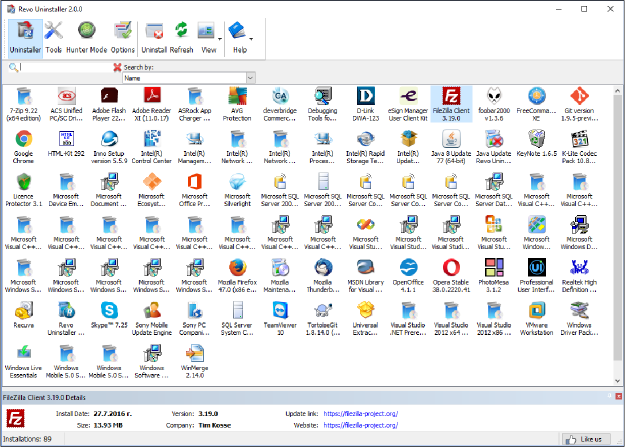This screenshot has height=447, width=625.
Task: Select the KeyNote 1.6.5 icon
Action: click(537, 144)
